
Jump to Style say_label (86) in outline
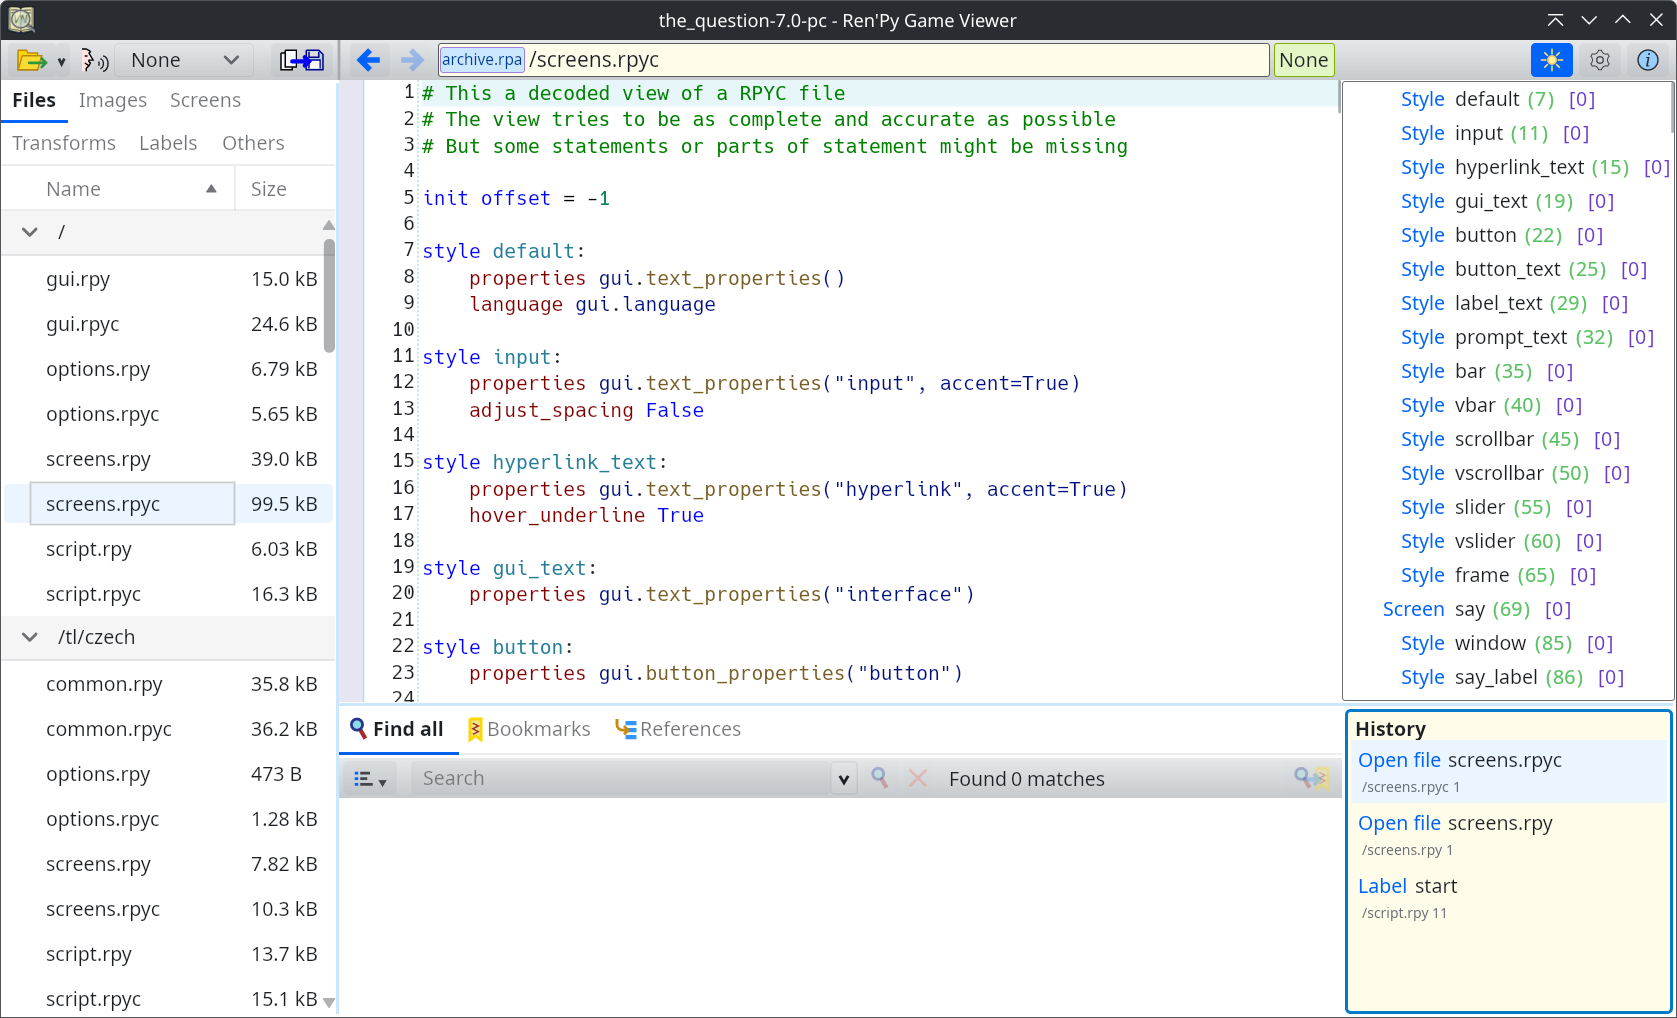click(x=1512, y=677)
